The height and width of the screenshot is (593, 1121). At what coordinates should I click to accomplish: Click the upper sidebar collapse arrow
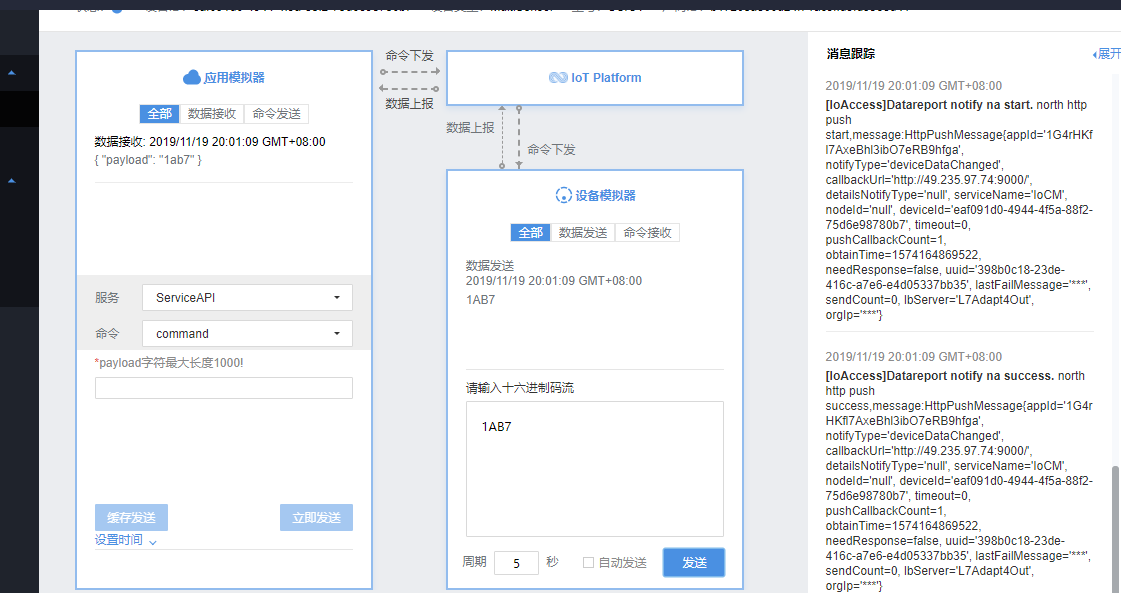pos(12,73)
